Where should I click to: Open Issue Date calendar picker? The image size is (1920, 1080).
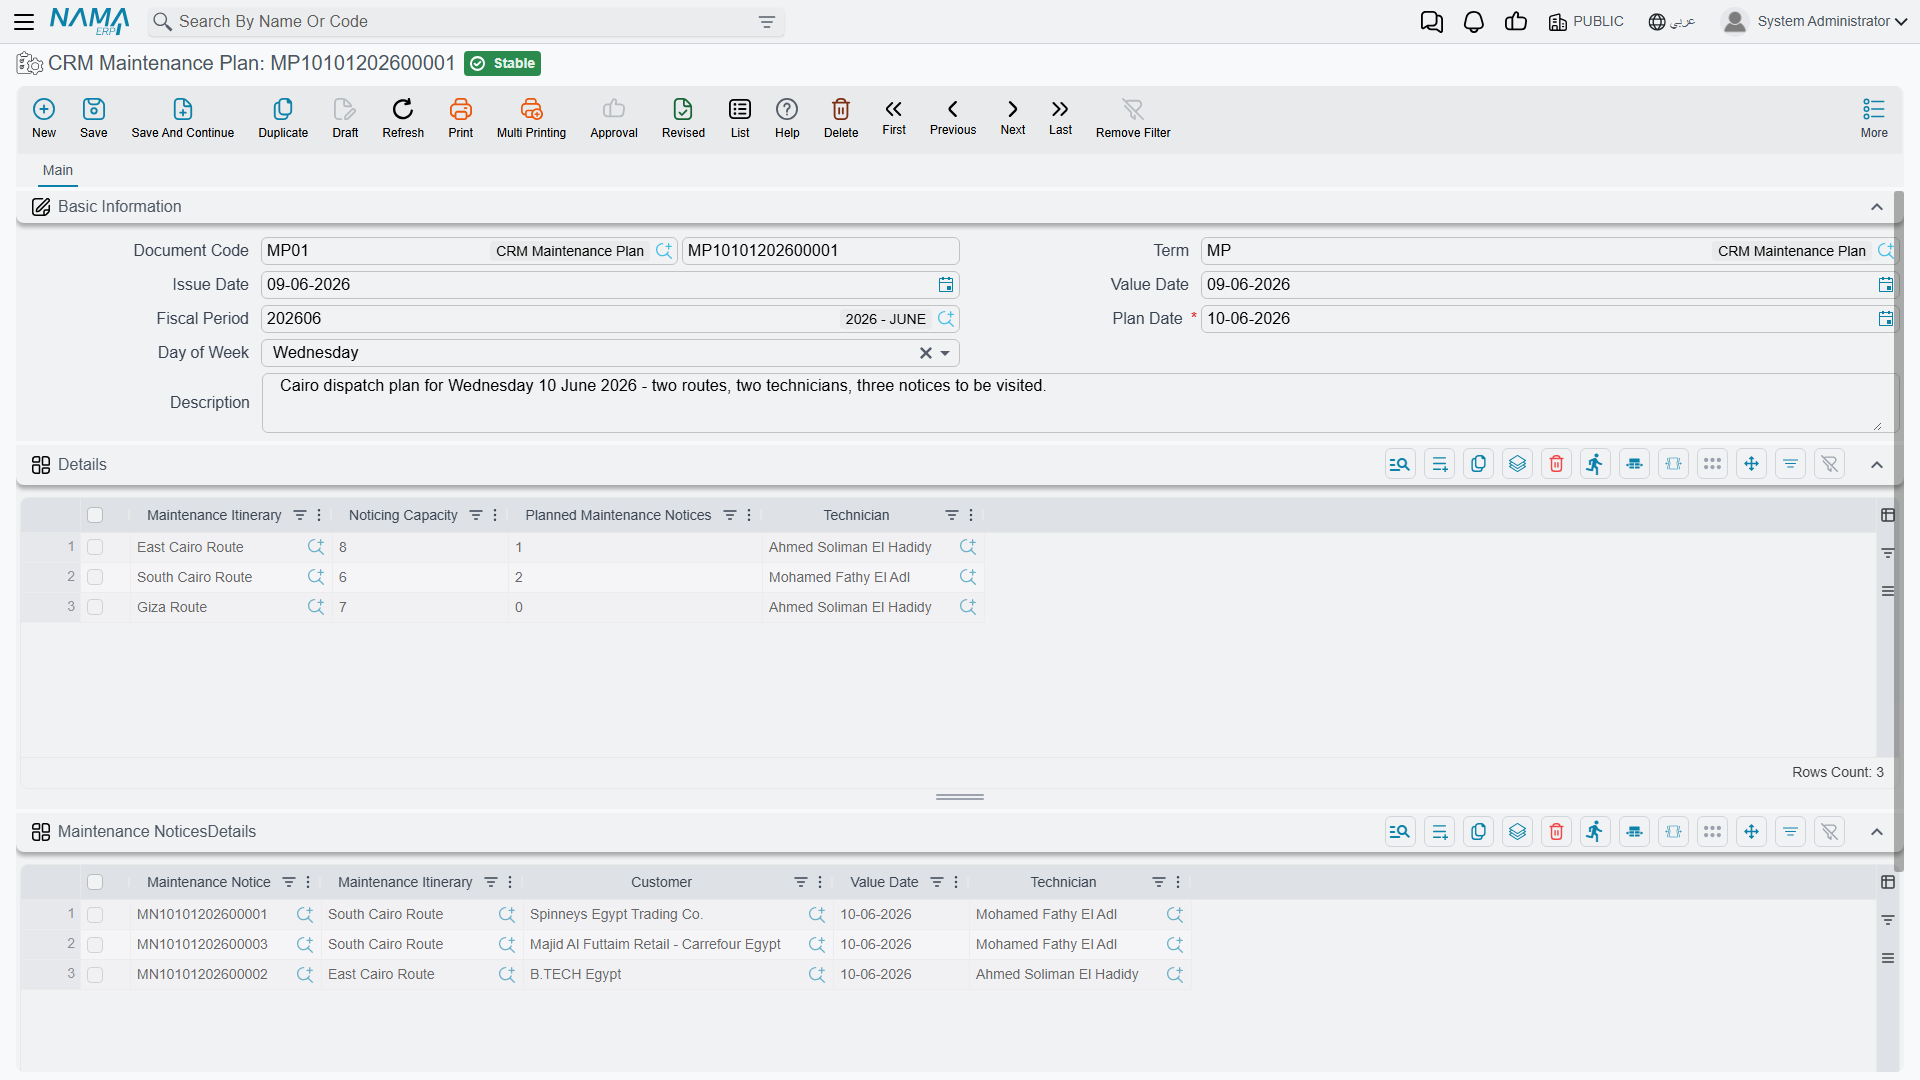click(x=946, y=285)
